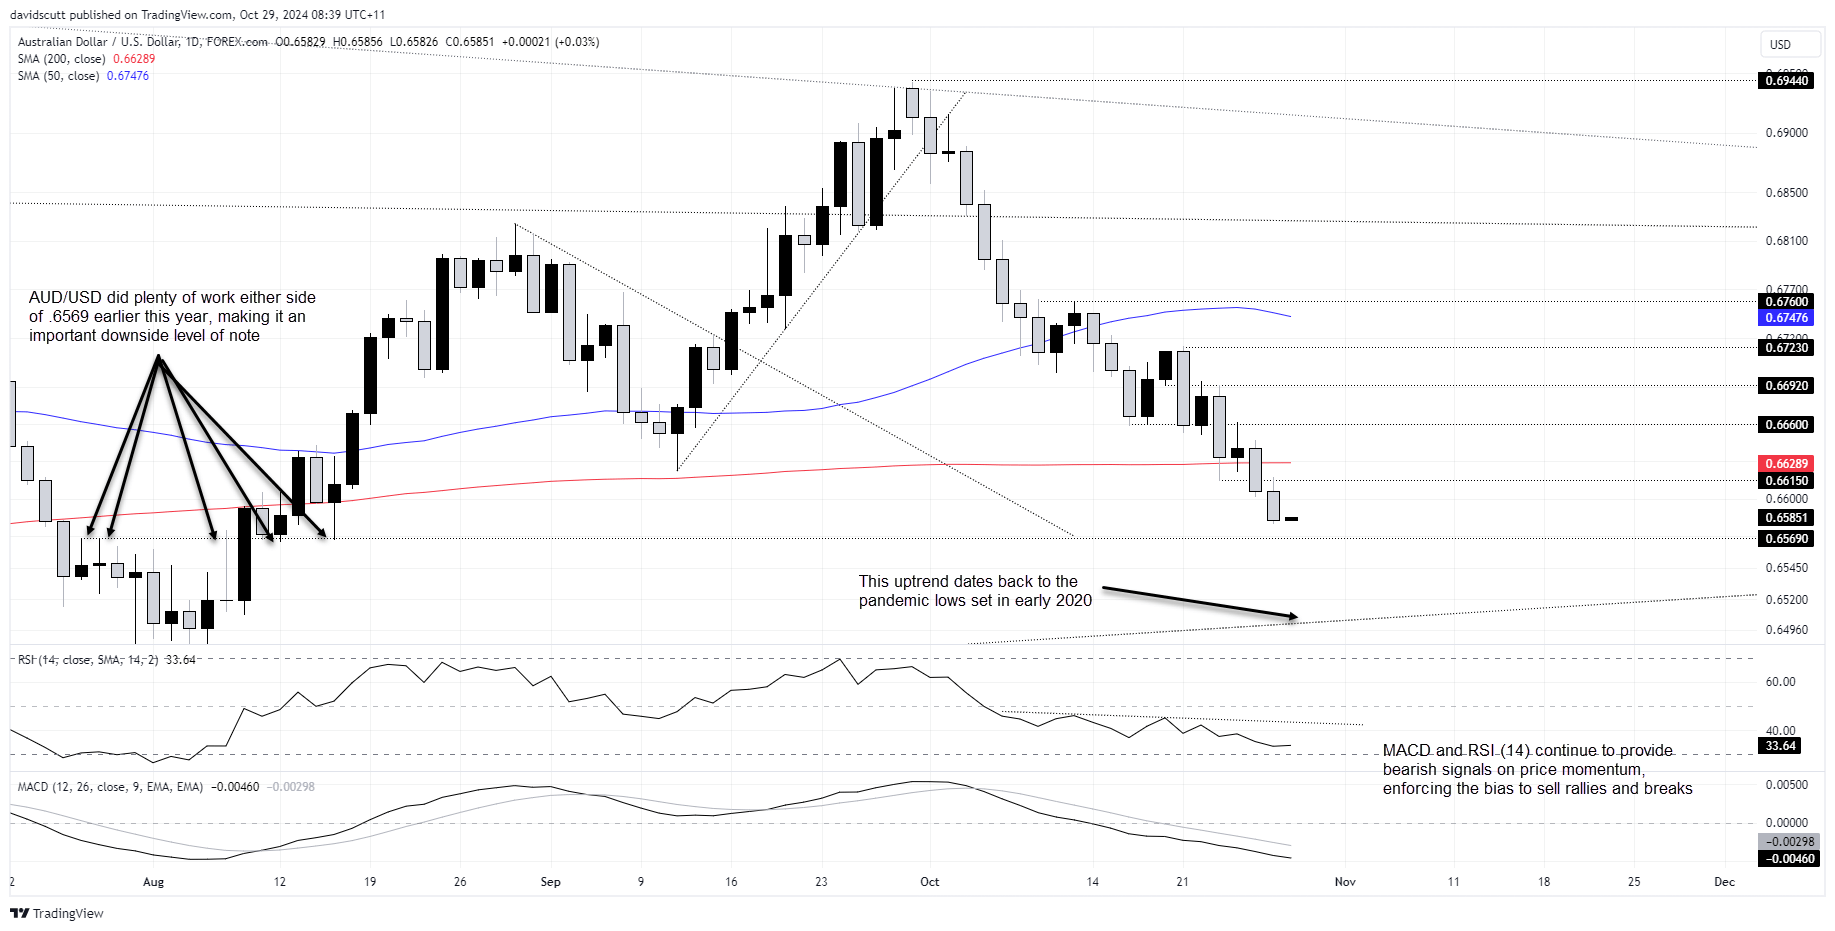
Task: Click the 0.66920 price label
Action: (x=1786, y=385)
